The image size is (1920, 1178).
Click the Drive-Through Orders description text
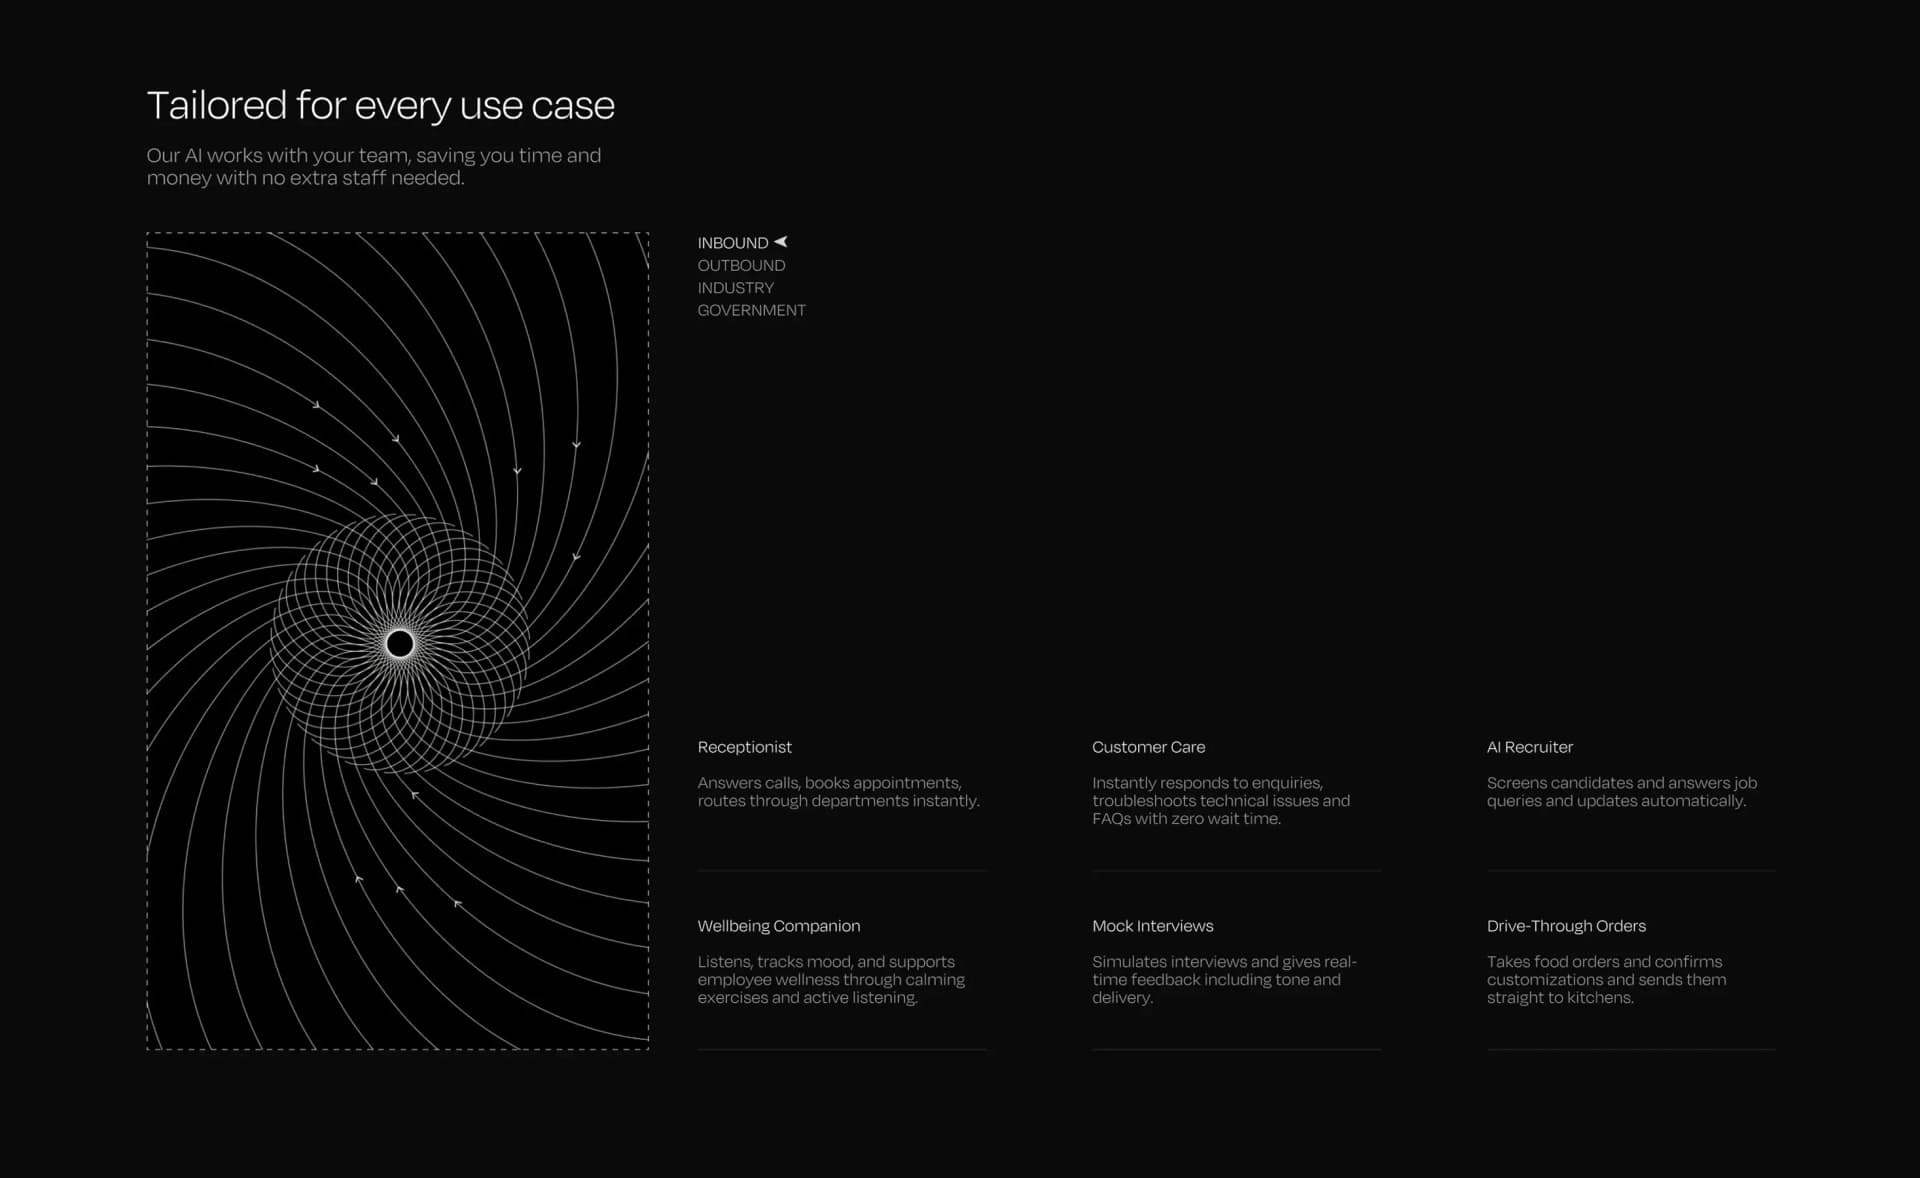[1605, 980]
